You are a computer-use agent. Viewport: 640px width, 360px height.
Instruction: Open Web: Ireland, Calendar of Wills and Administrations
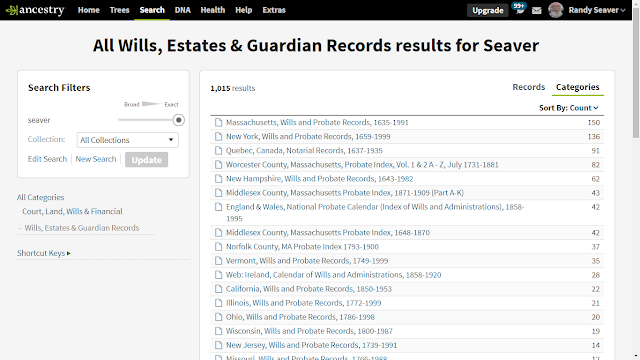(333, 275)
